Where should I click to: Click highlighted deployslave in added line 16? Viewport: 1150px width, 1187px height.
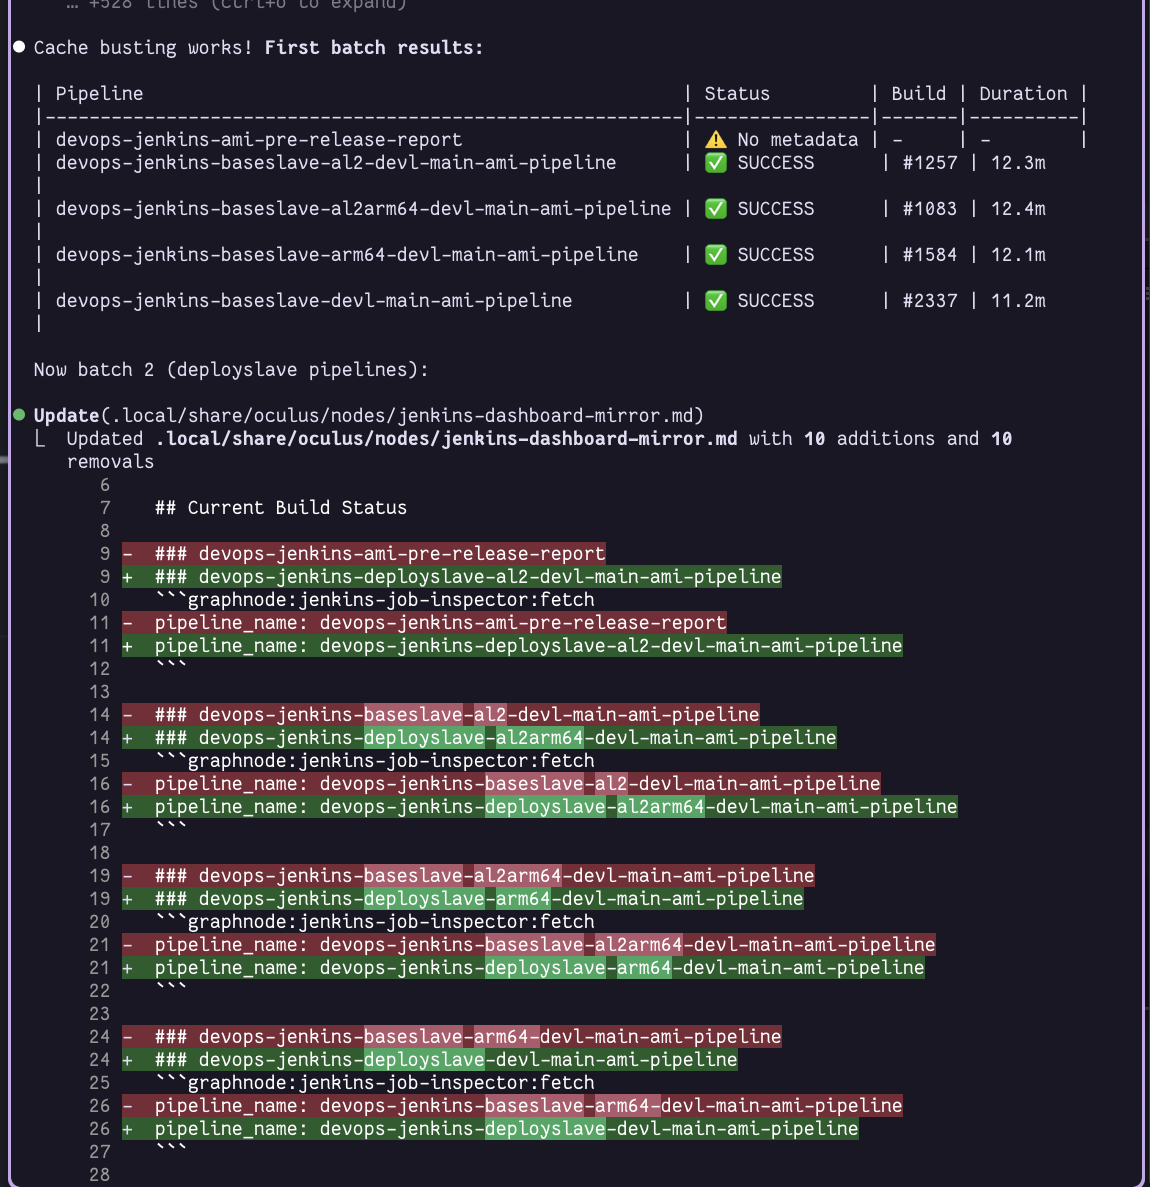pyautogui.click(x=545, y=807)
